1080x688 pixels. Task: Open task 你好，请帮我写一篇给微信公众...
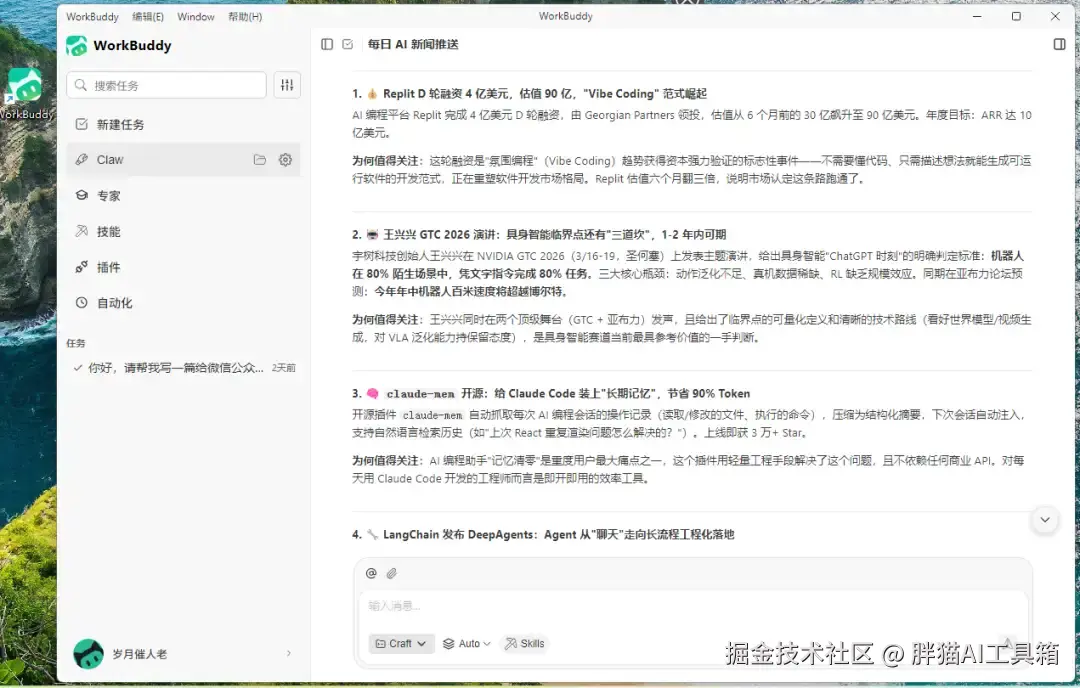(x=183, y=368)
